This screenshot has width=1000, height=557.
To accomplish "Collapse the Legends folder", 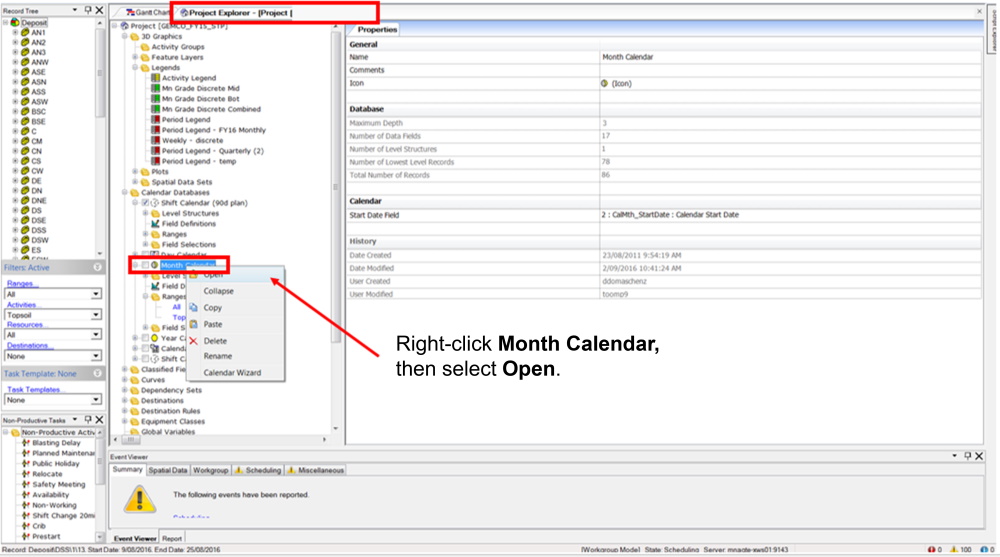I will 135,68.
